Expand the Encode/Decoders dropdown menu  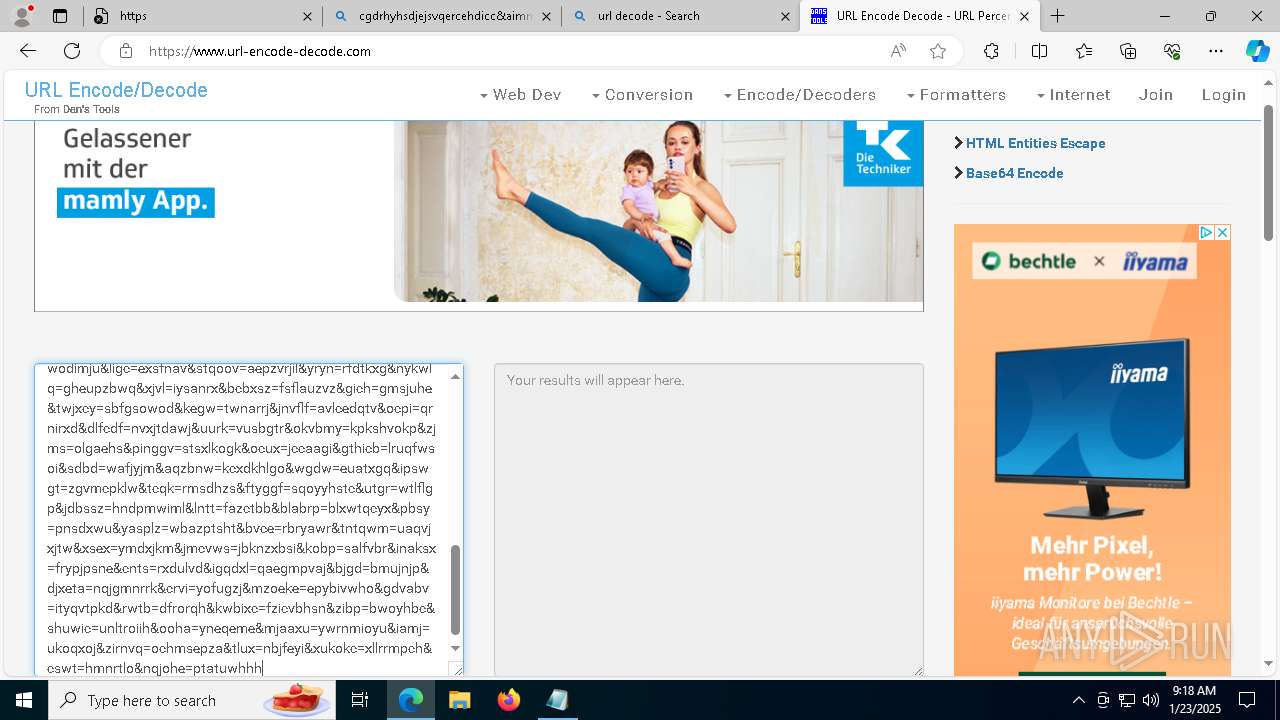(799, 95)
